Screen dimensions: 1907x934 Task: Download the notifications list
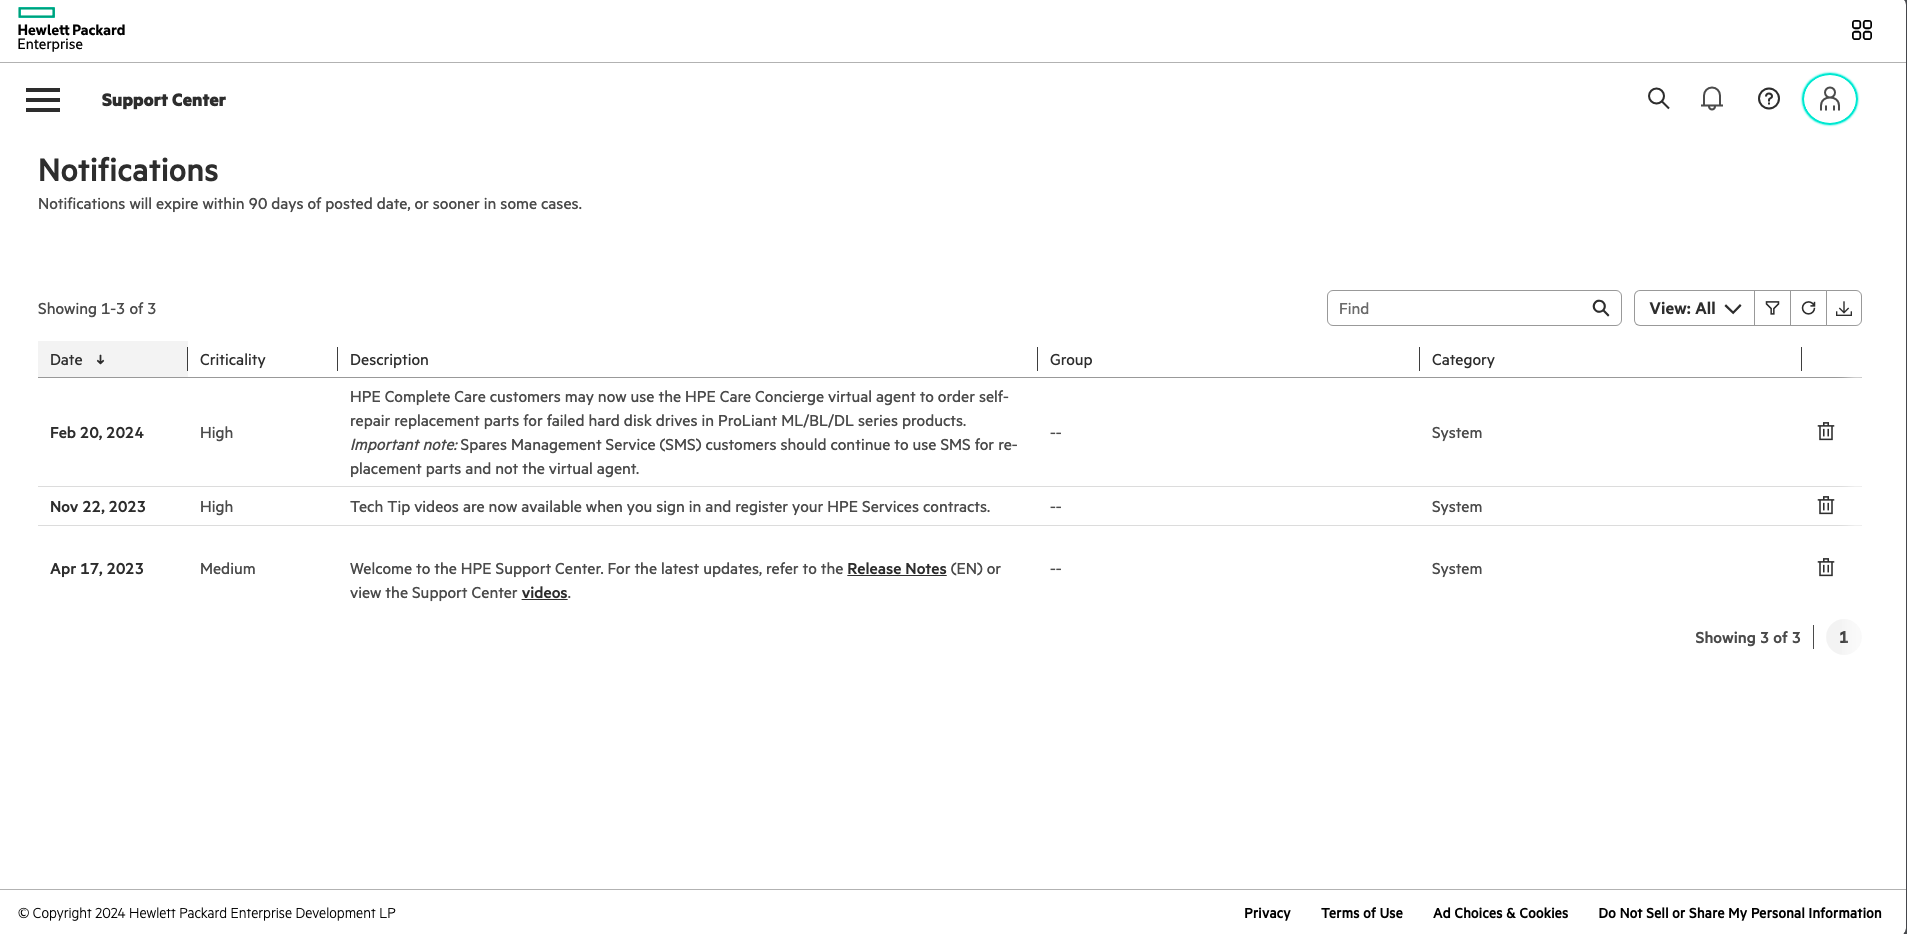point(1844,308)
